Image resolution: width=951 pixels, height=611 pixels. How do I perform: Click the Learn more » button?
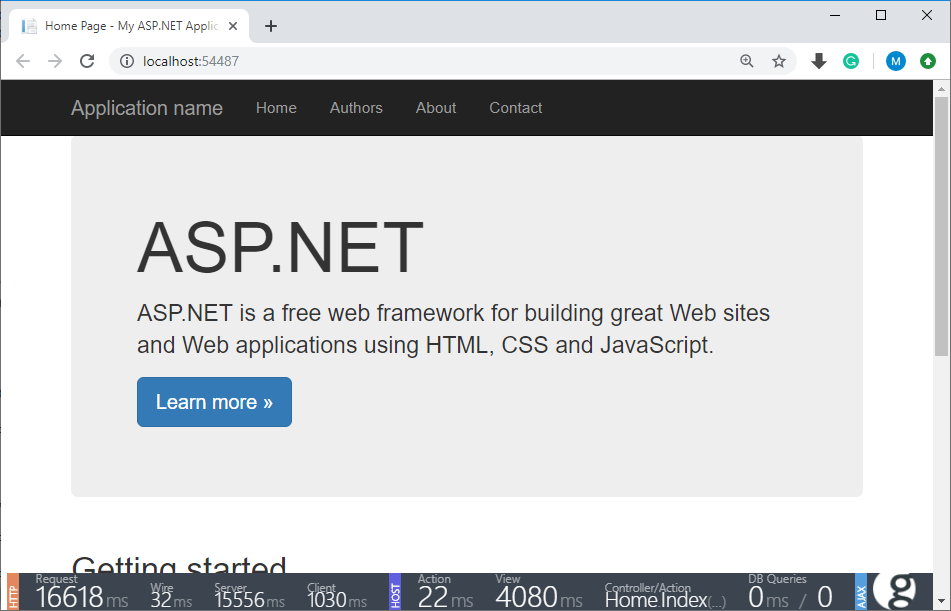(x=214, y=402)
